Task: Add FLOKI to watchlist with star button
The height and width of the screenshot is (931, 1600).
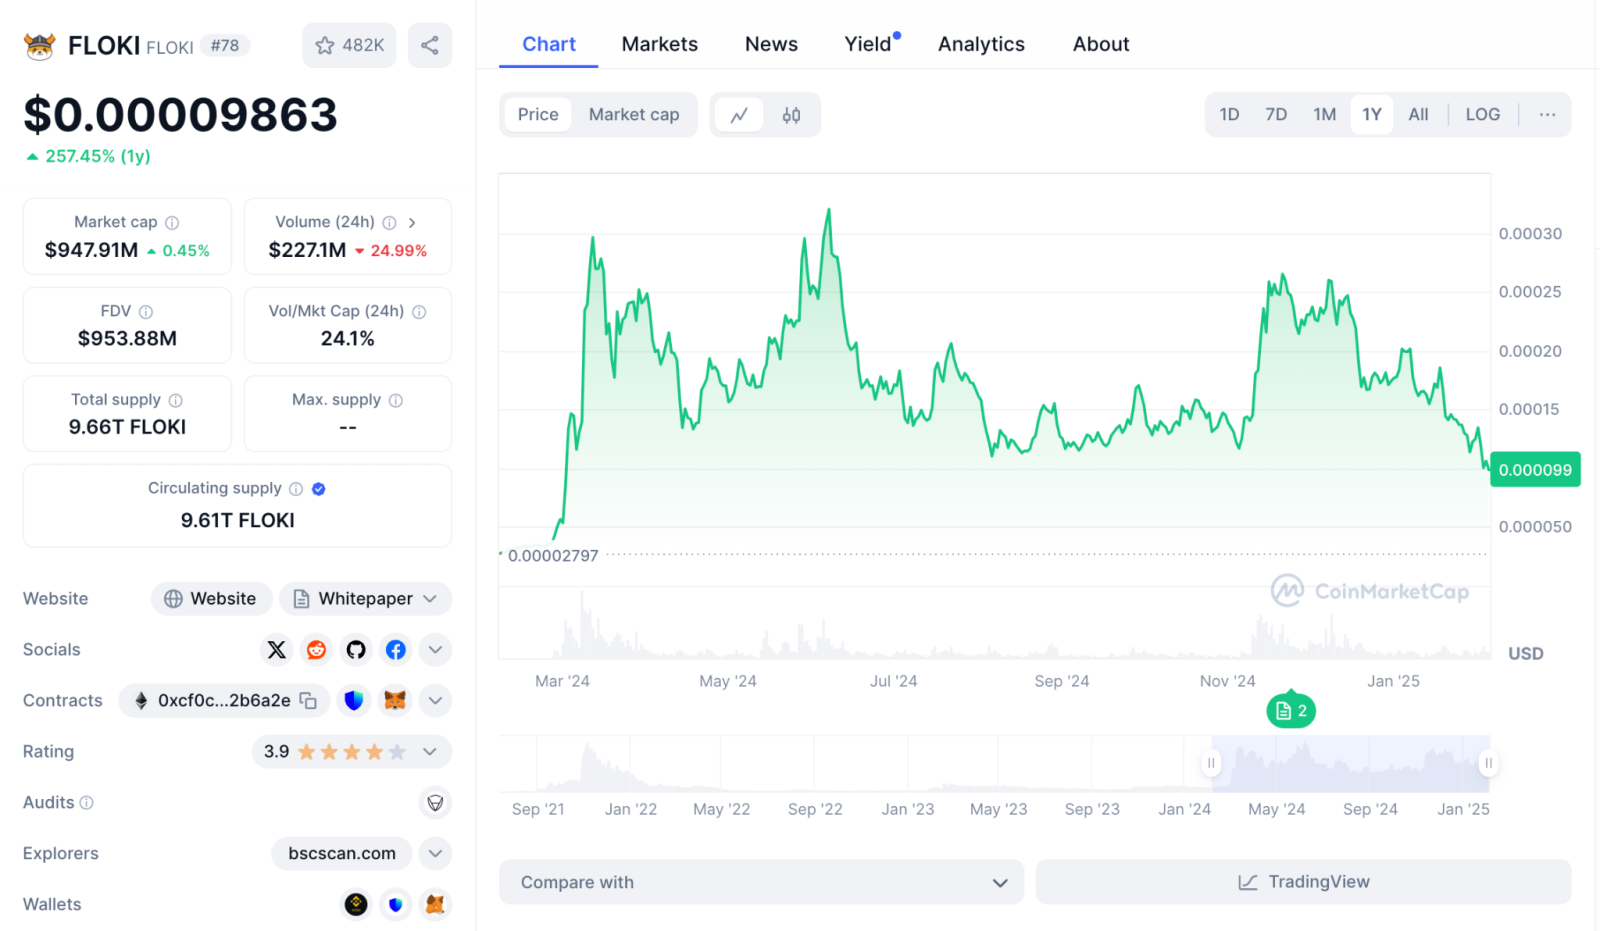Action: (x=349, y=45)
